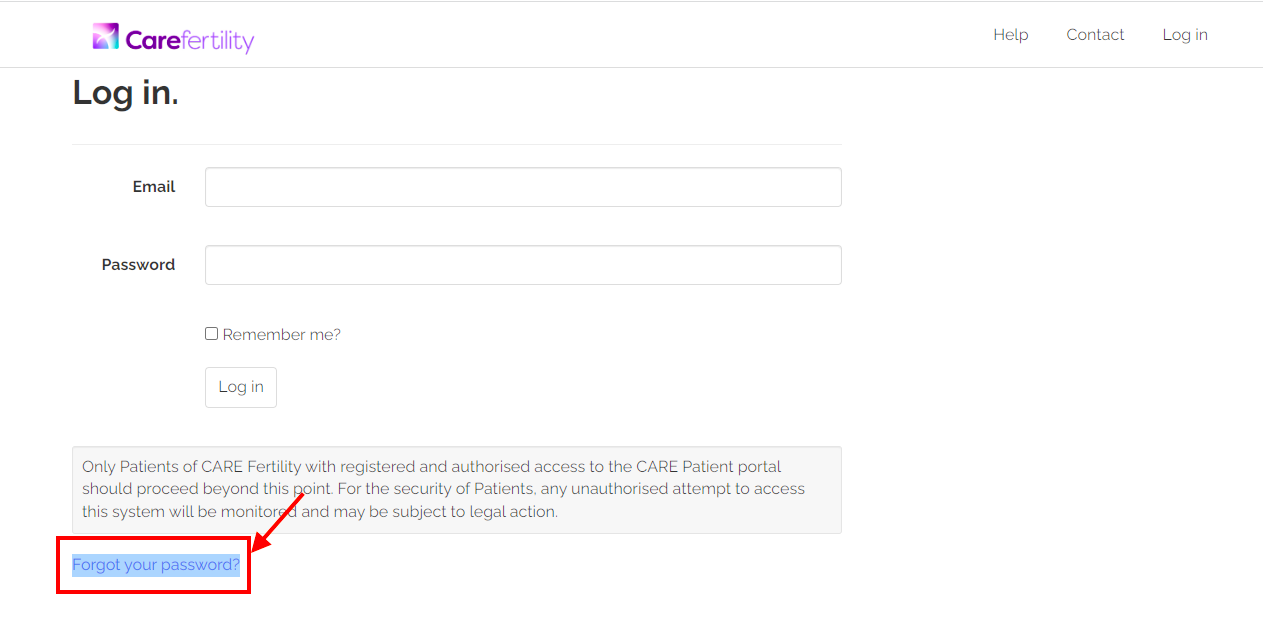Screen dimensions: 1263x629
Task: Focus the Email input field
Action: click(x=523, y=187)
